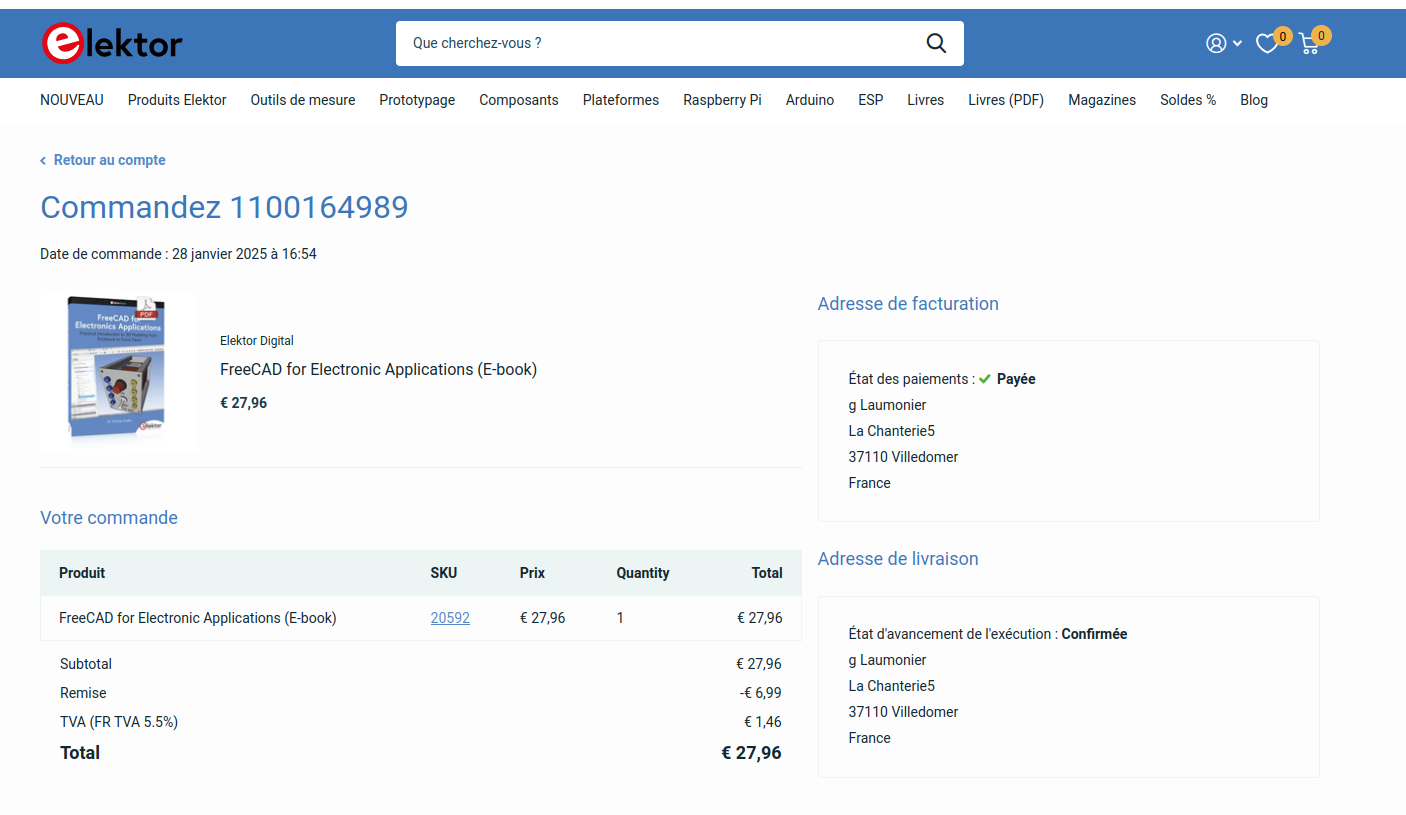Select the Livres (PDF) menu
This screenshot has height=815, width=1406.
pyautogui.click(x=1006, y=100)
